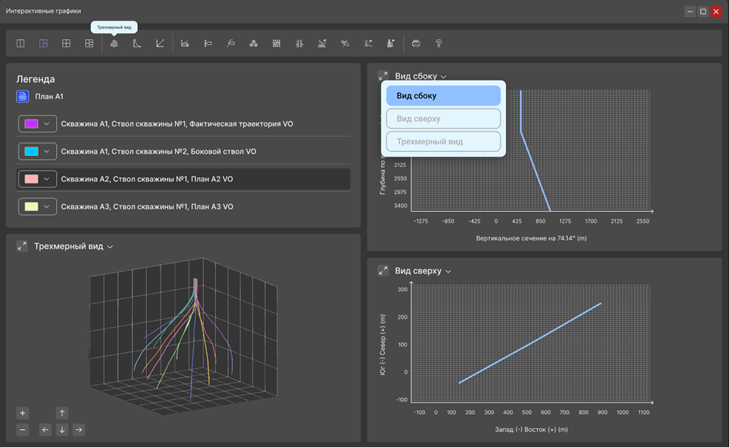Expand color dropdown chevron for План А2 VO
Image resolution: width=729 pixels, height=447 pixels.
46,179
